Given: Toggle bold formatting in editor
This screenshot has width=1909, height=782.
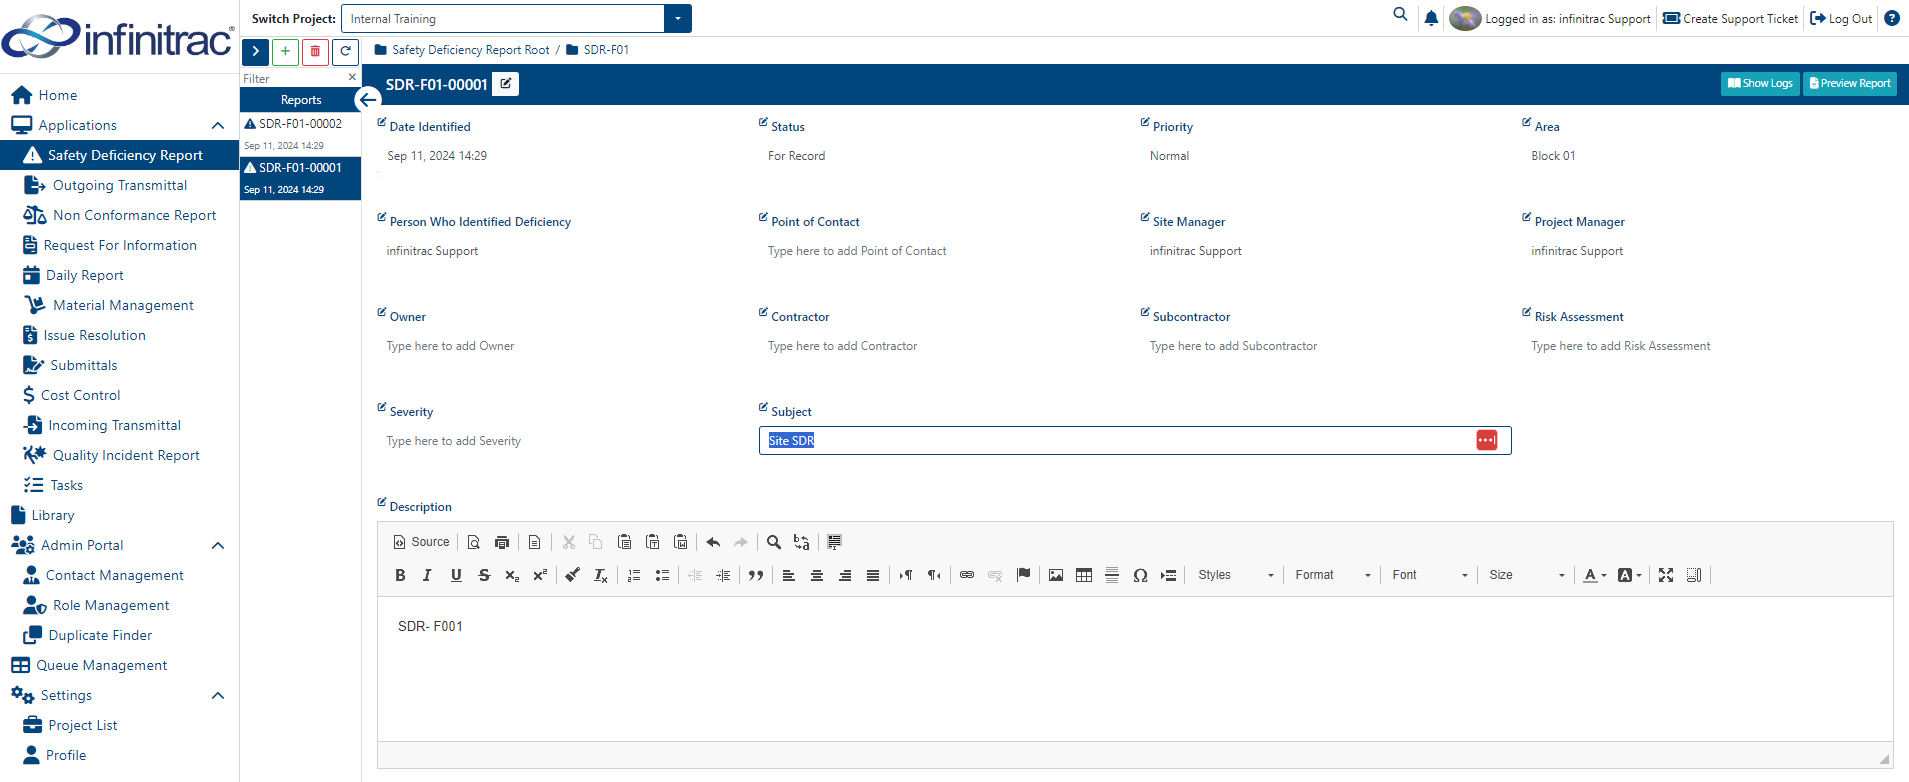Looking at the screenshot, I should 400,575.
